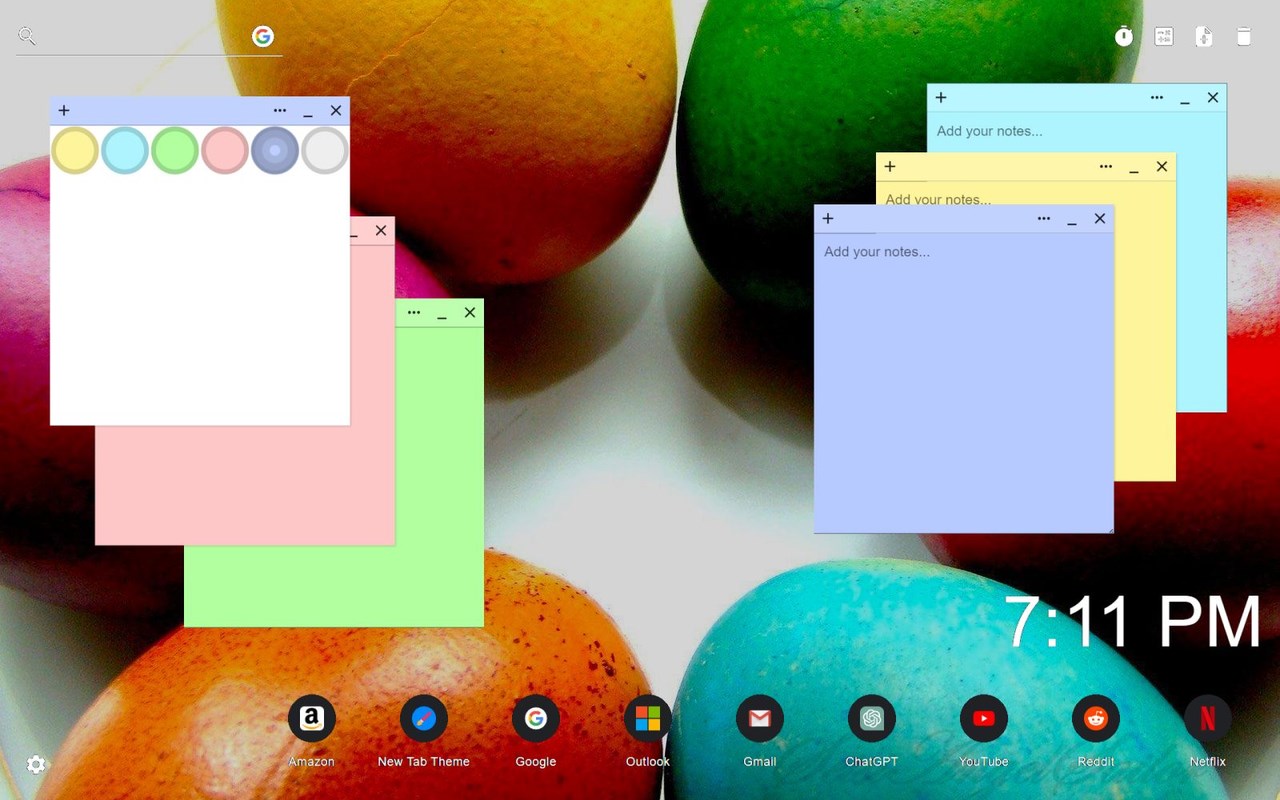Pick the pink color swatch
The height and width of the screenshot is (800, 1280).
coord(225,150)
